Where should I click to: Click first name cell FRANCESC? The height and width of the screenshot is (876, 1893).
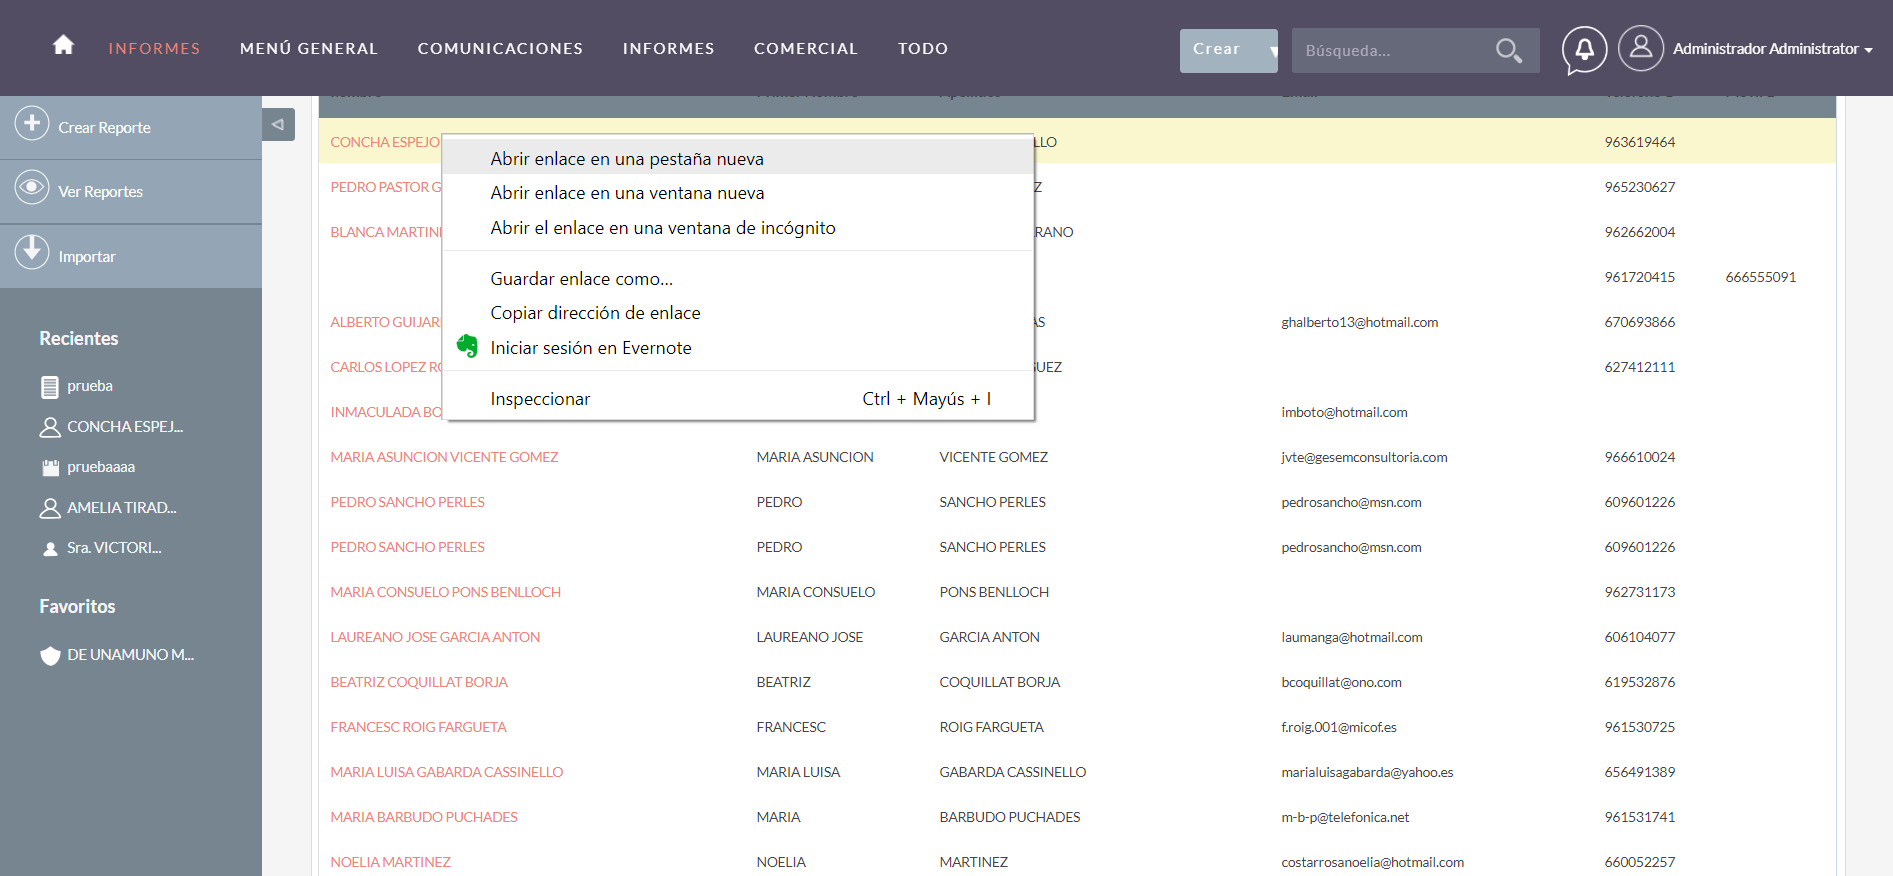(791, 727)
